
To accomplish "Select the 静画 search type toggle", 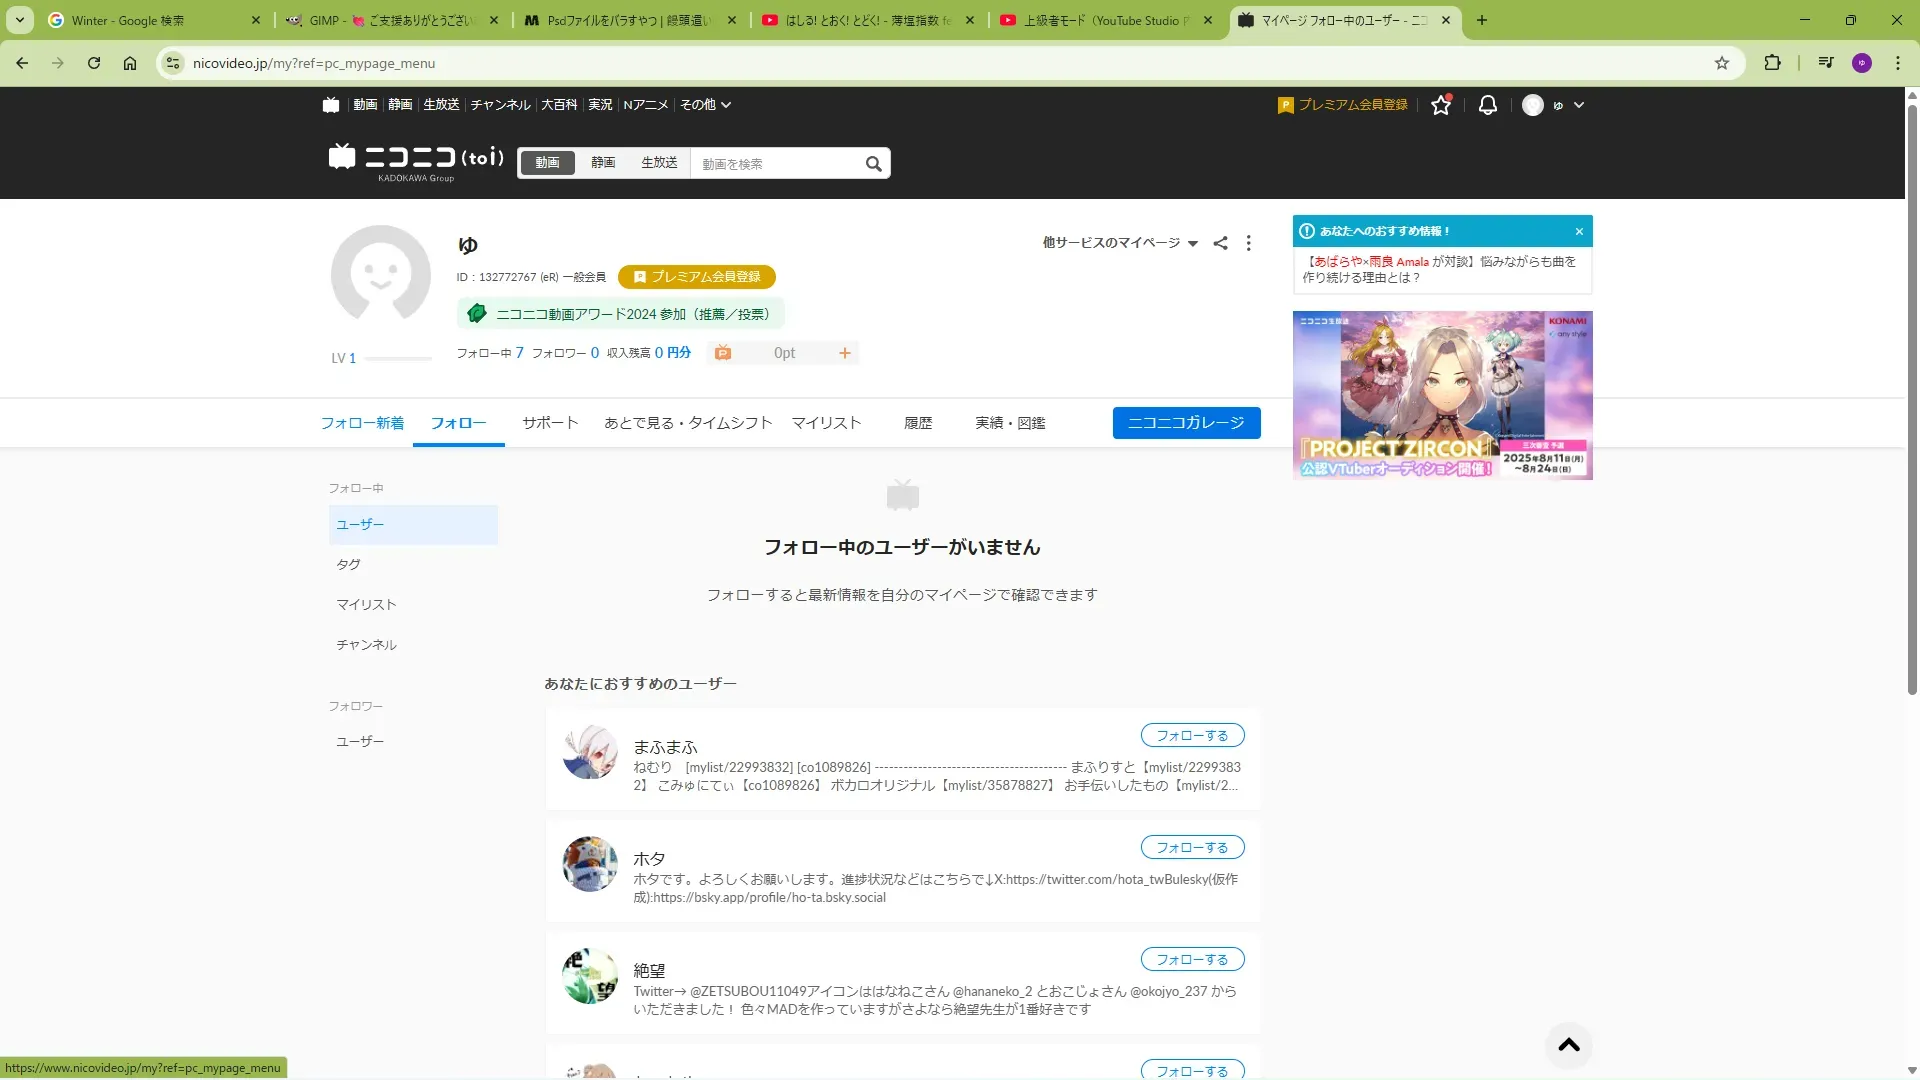I will pos(602,163).
